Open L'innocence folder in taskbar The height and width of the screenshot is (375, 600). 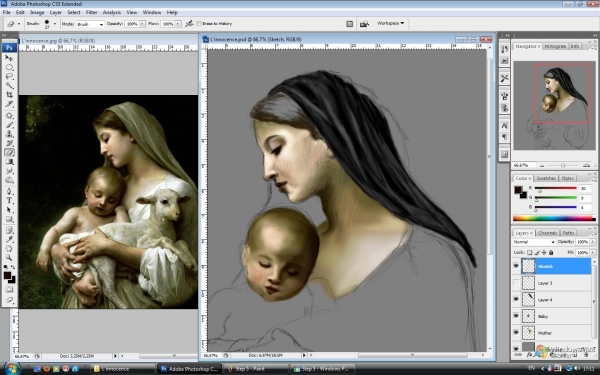pos(122,369)
